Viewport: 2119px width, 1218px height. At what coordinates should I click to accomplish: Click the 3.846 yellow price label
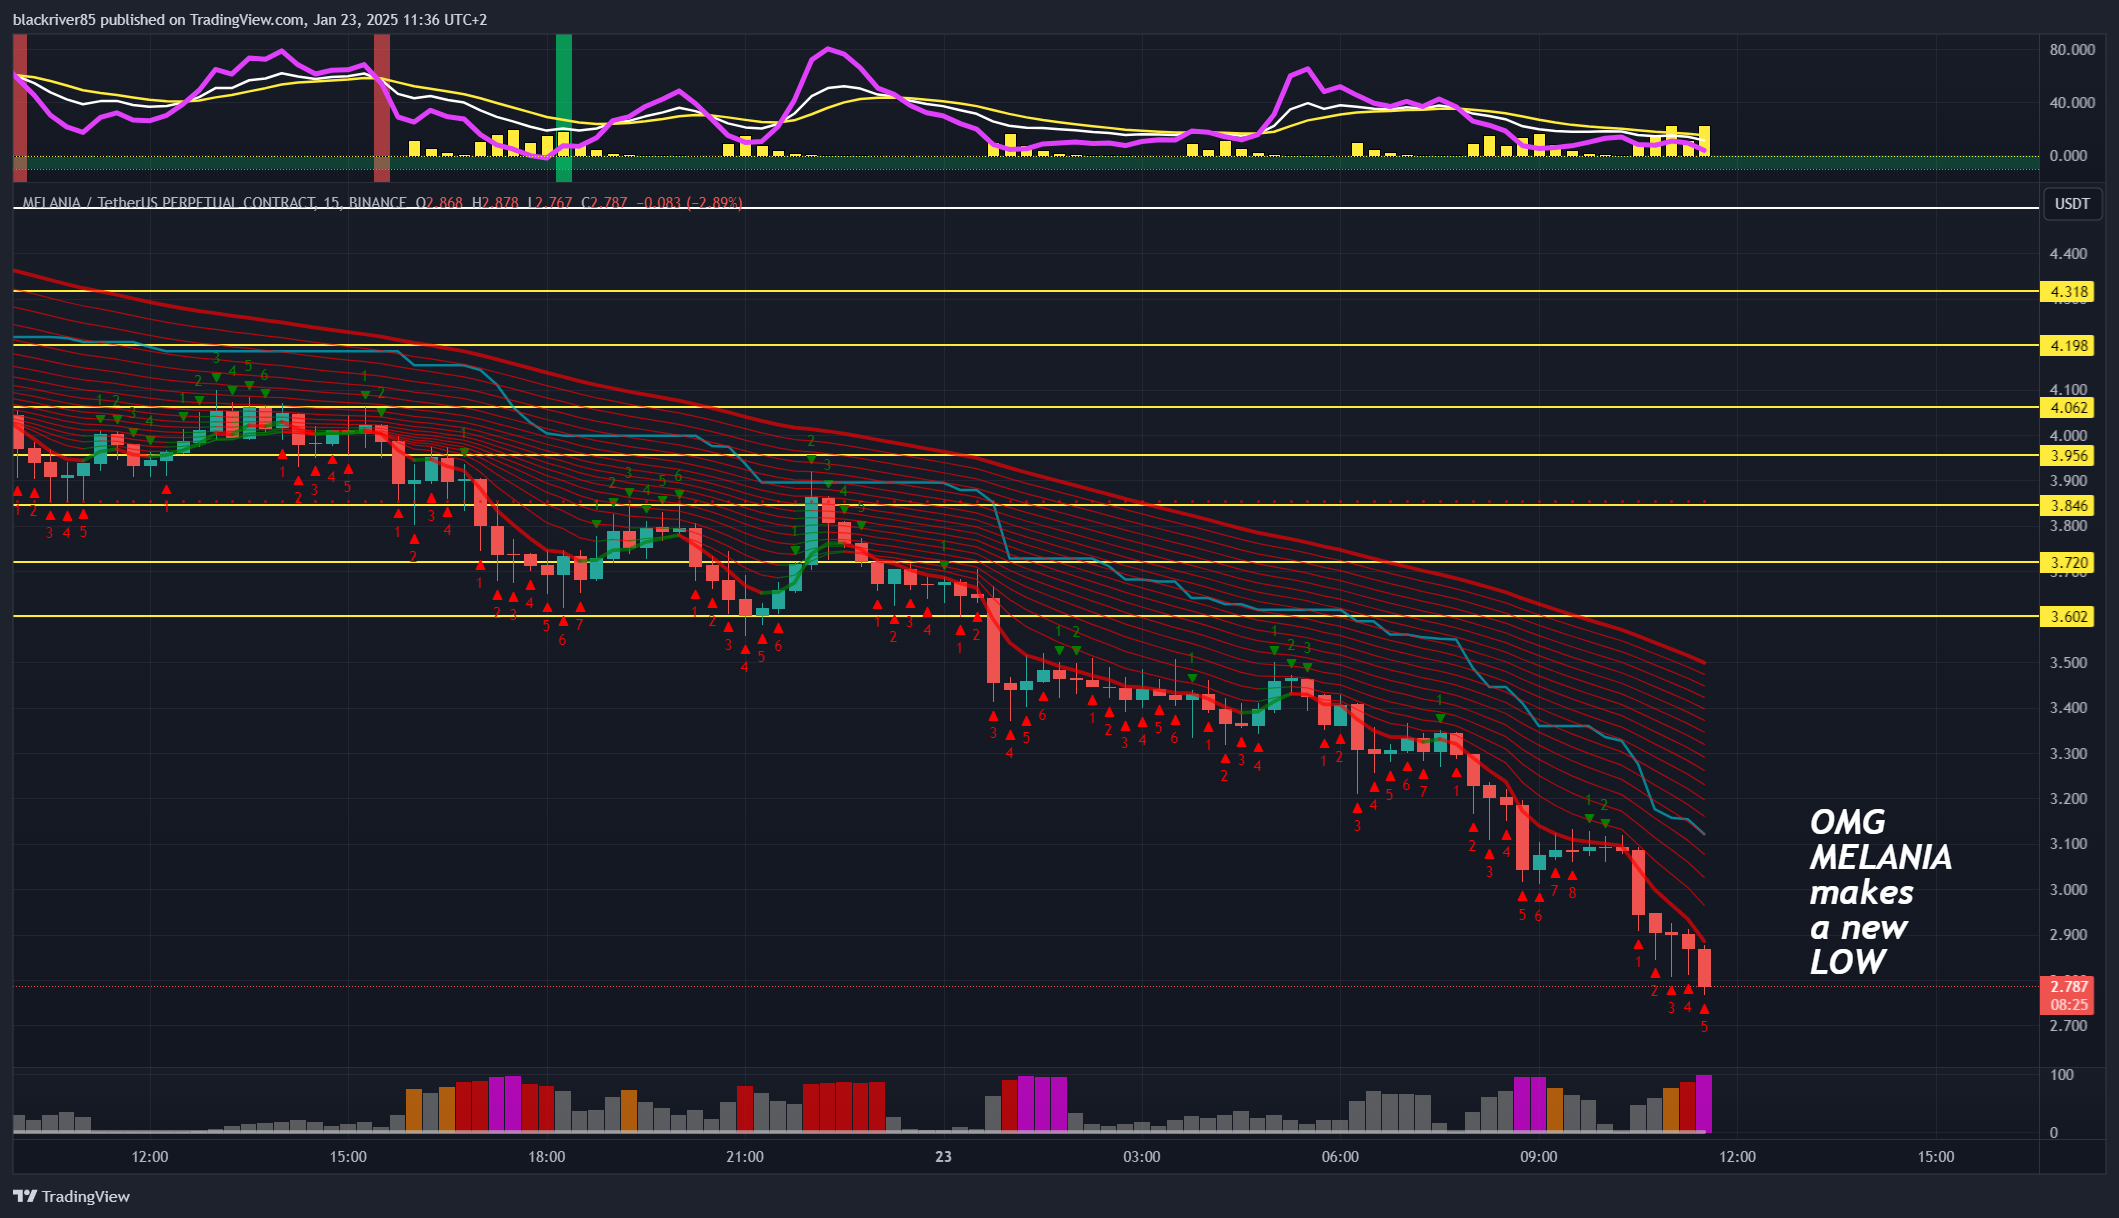pos(2069,506)
